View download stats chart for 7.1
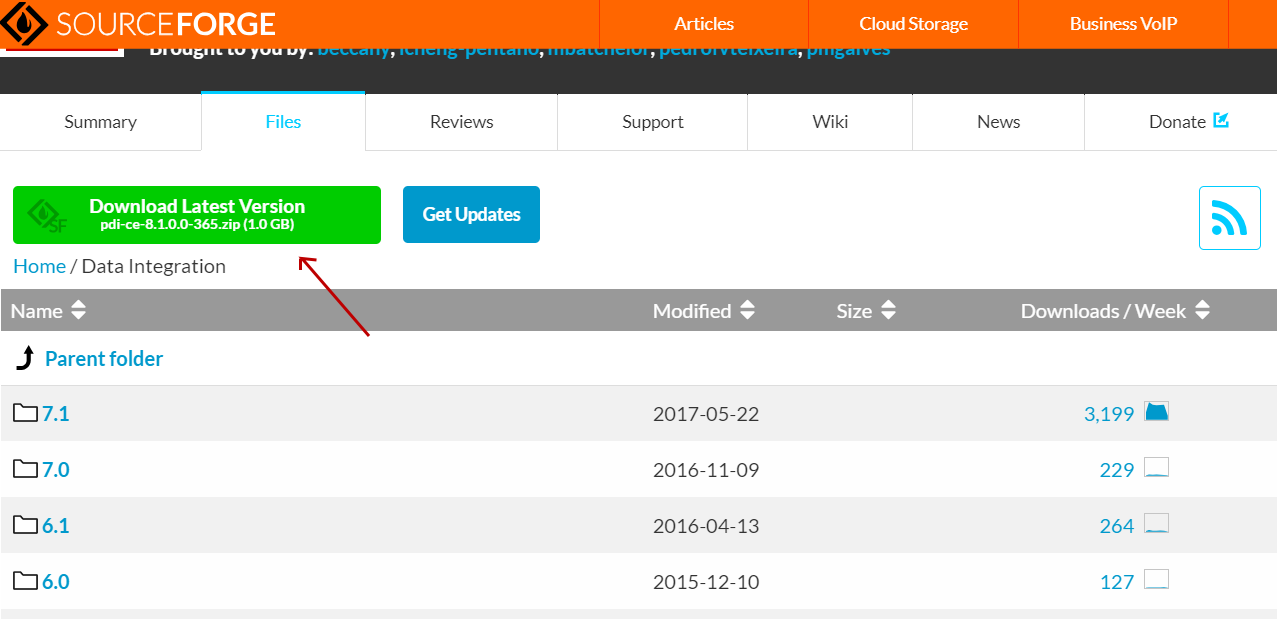The width and height of the screenshot is (1277, 619). 1156,412
